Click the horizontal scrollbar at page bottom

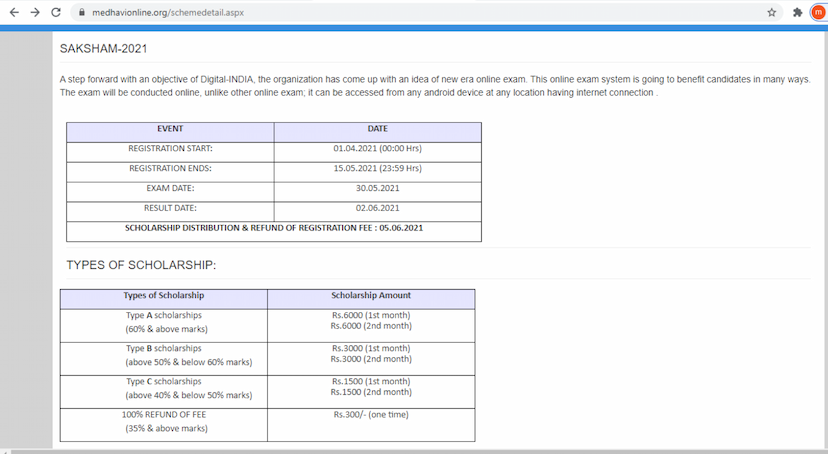(x=300, y=451)
